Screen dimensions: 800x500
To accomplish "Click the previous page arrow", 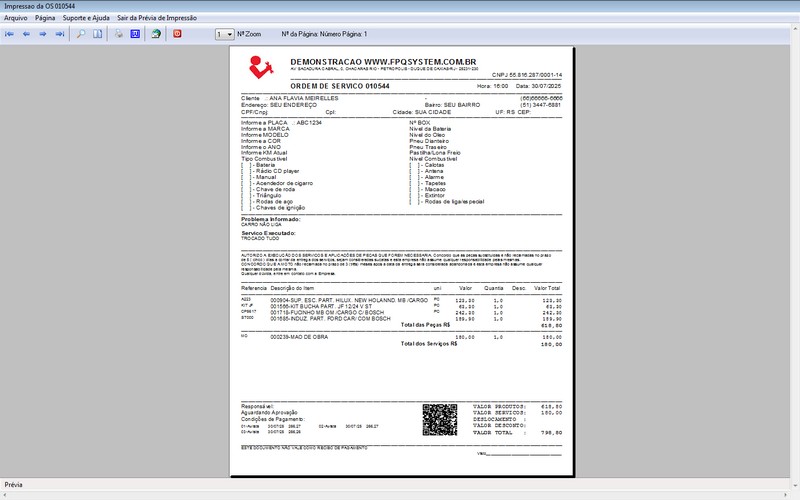I will tap(26, 34).
